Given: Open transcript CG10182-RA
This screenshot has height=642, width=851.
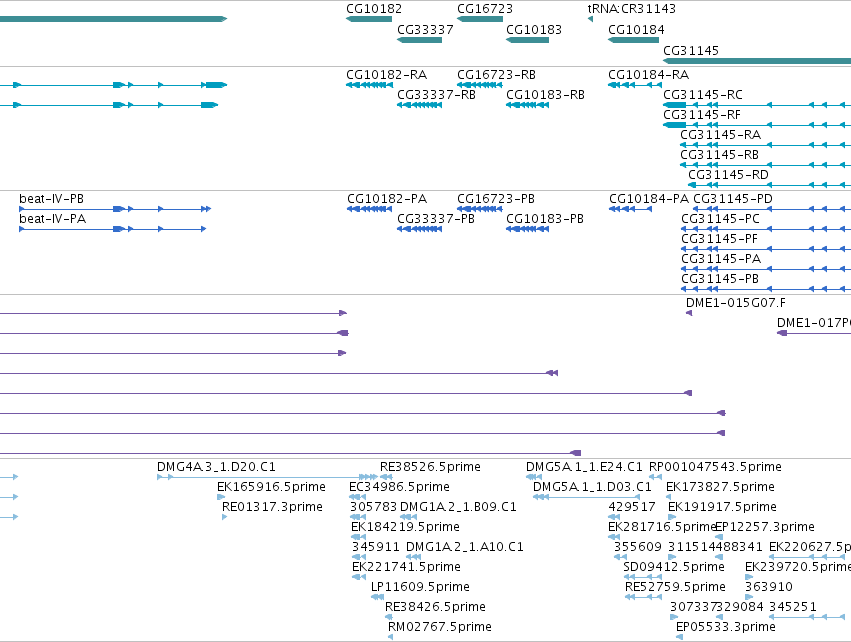Looking at the screenshot, I should click(386, 75).
